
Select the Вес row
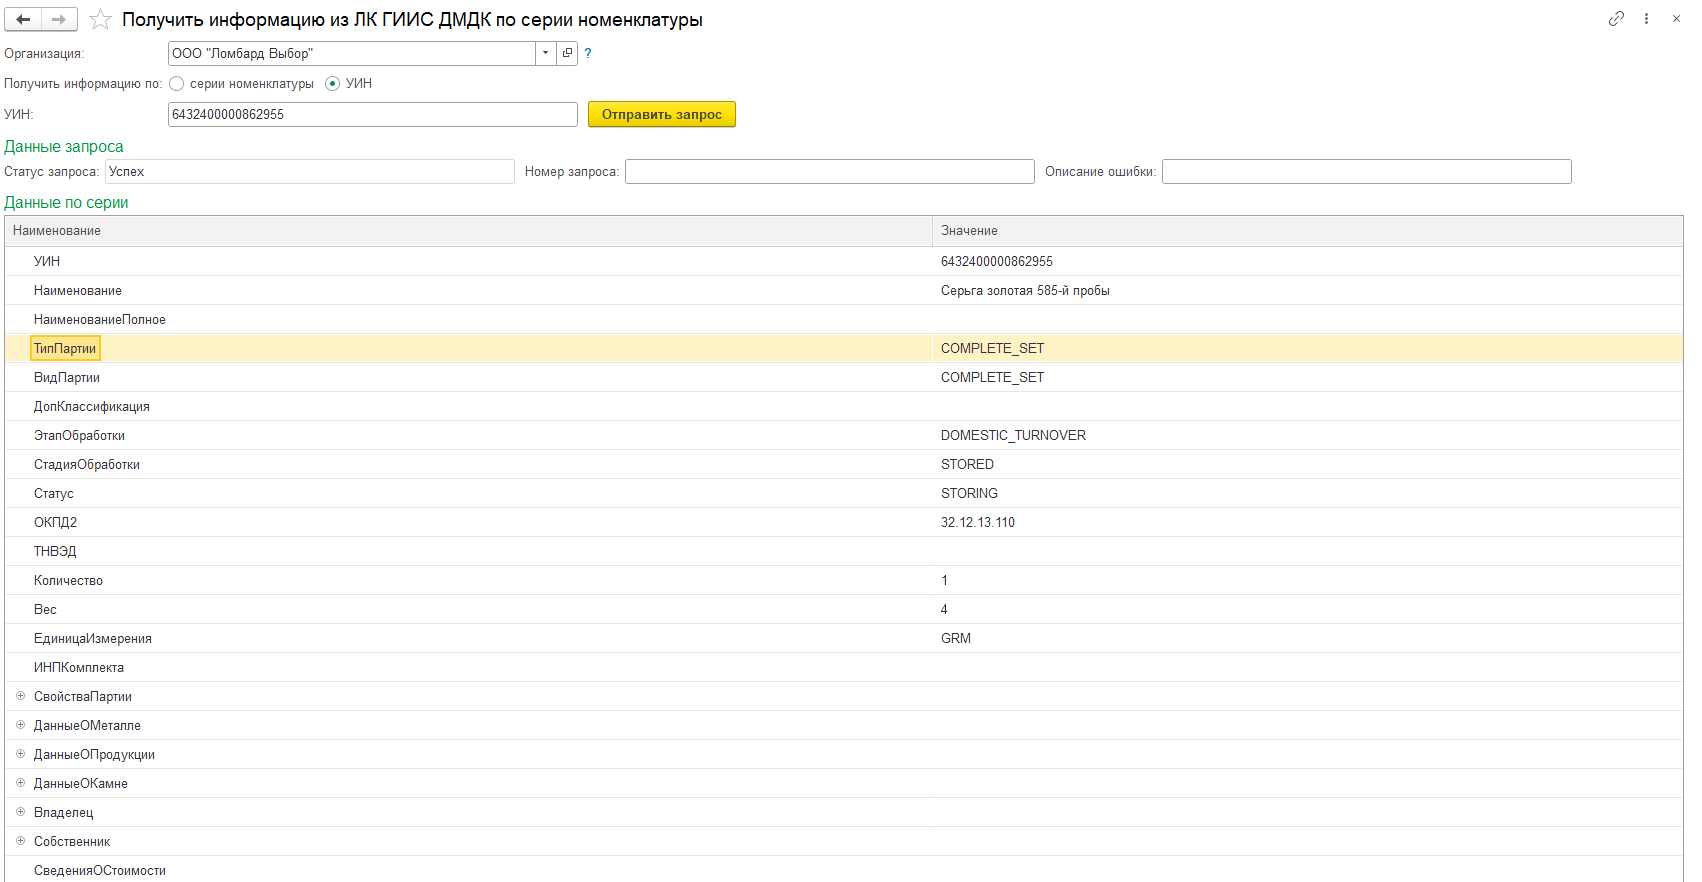tap(844, 609)
